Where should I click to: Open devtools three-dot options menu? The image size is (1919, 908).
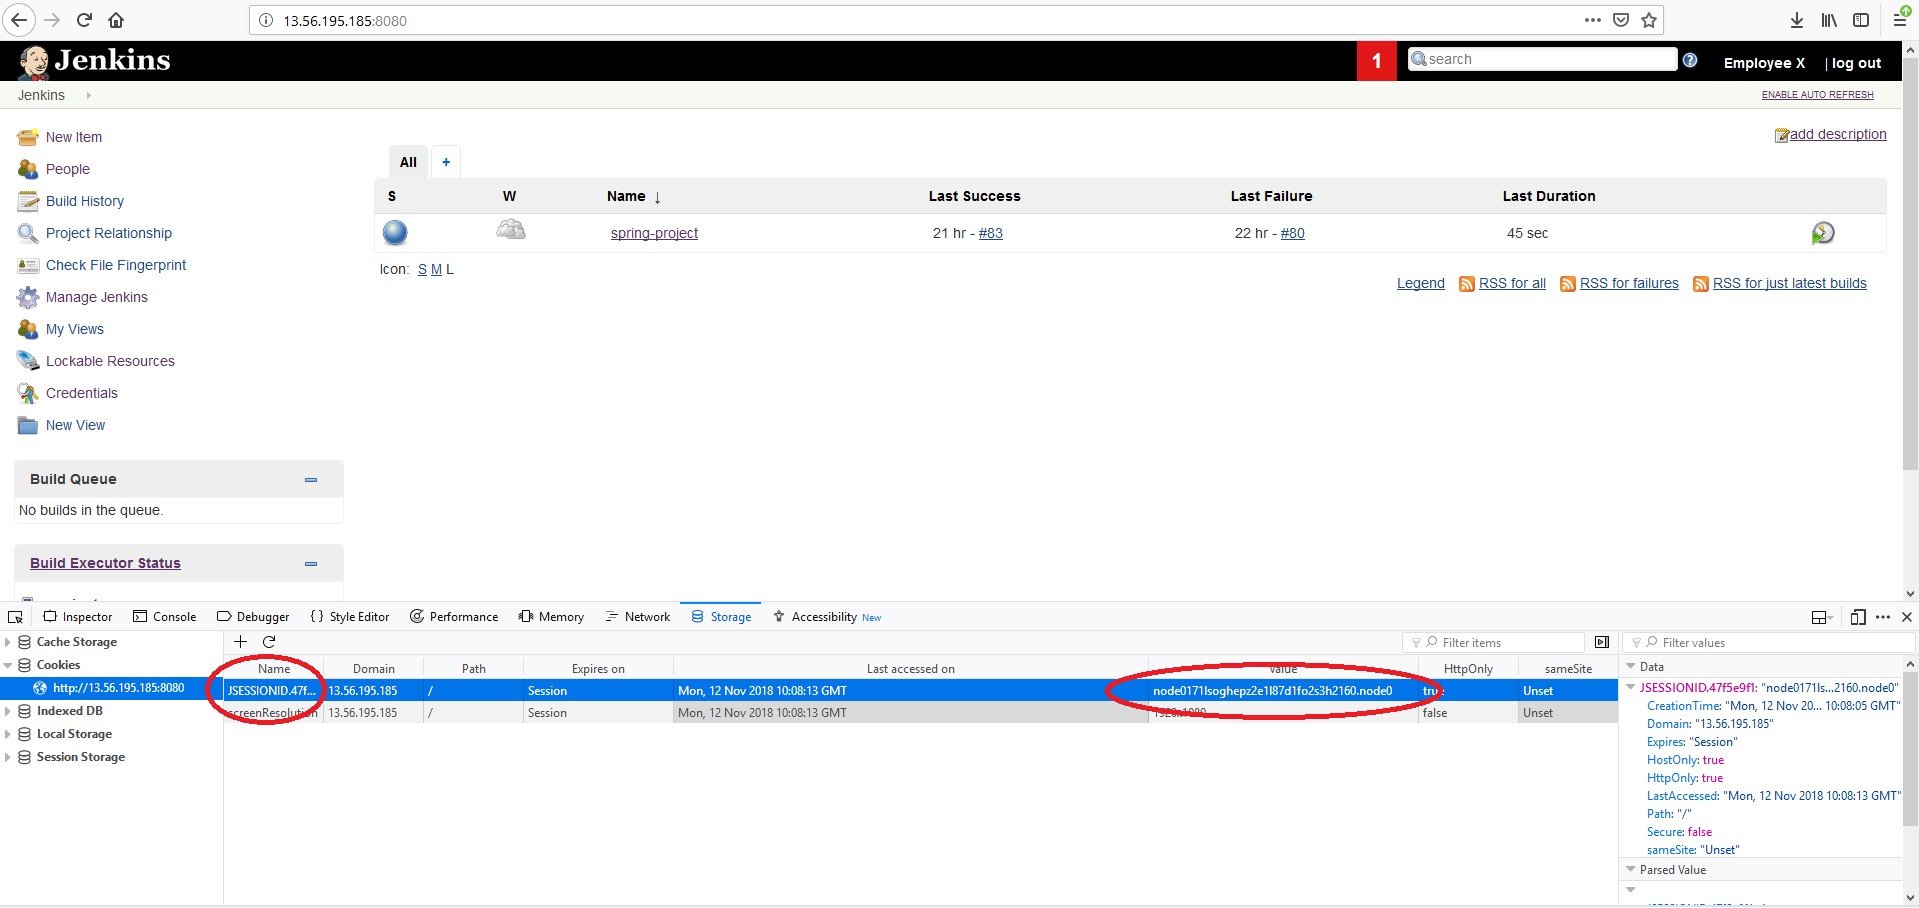1883,617
